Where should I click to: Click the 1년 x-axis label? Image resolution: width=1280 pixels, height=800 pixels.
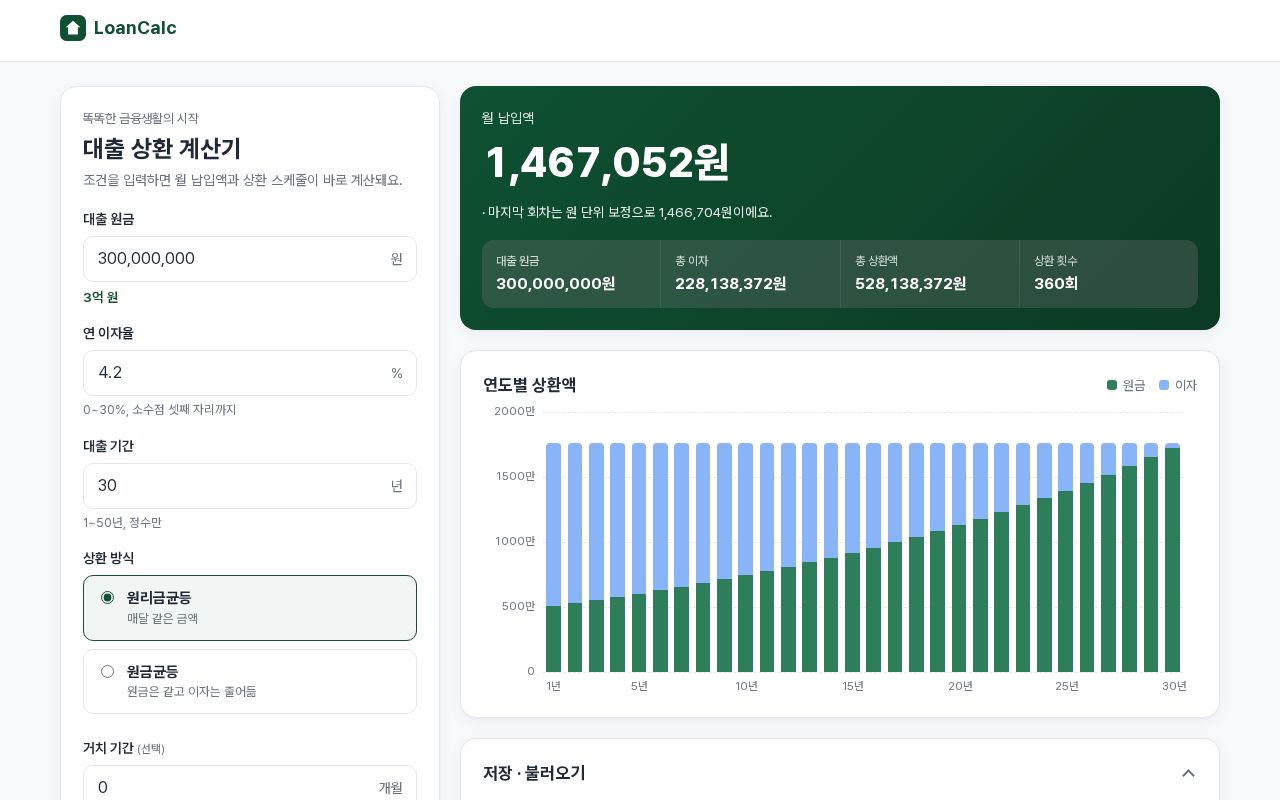(x=554, y=686)
